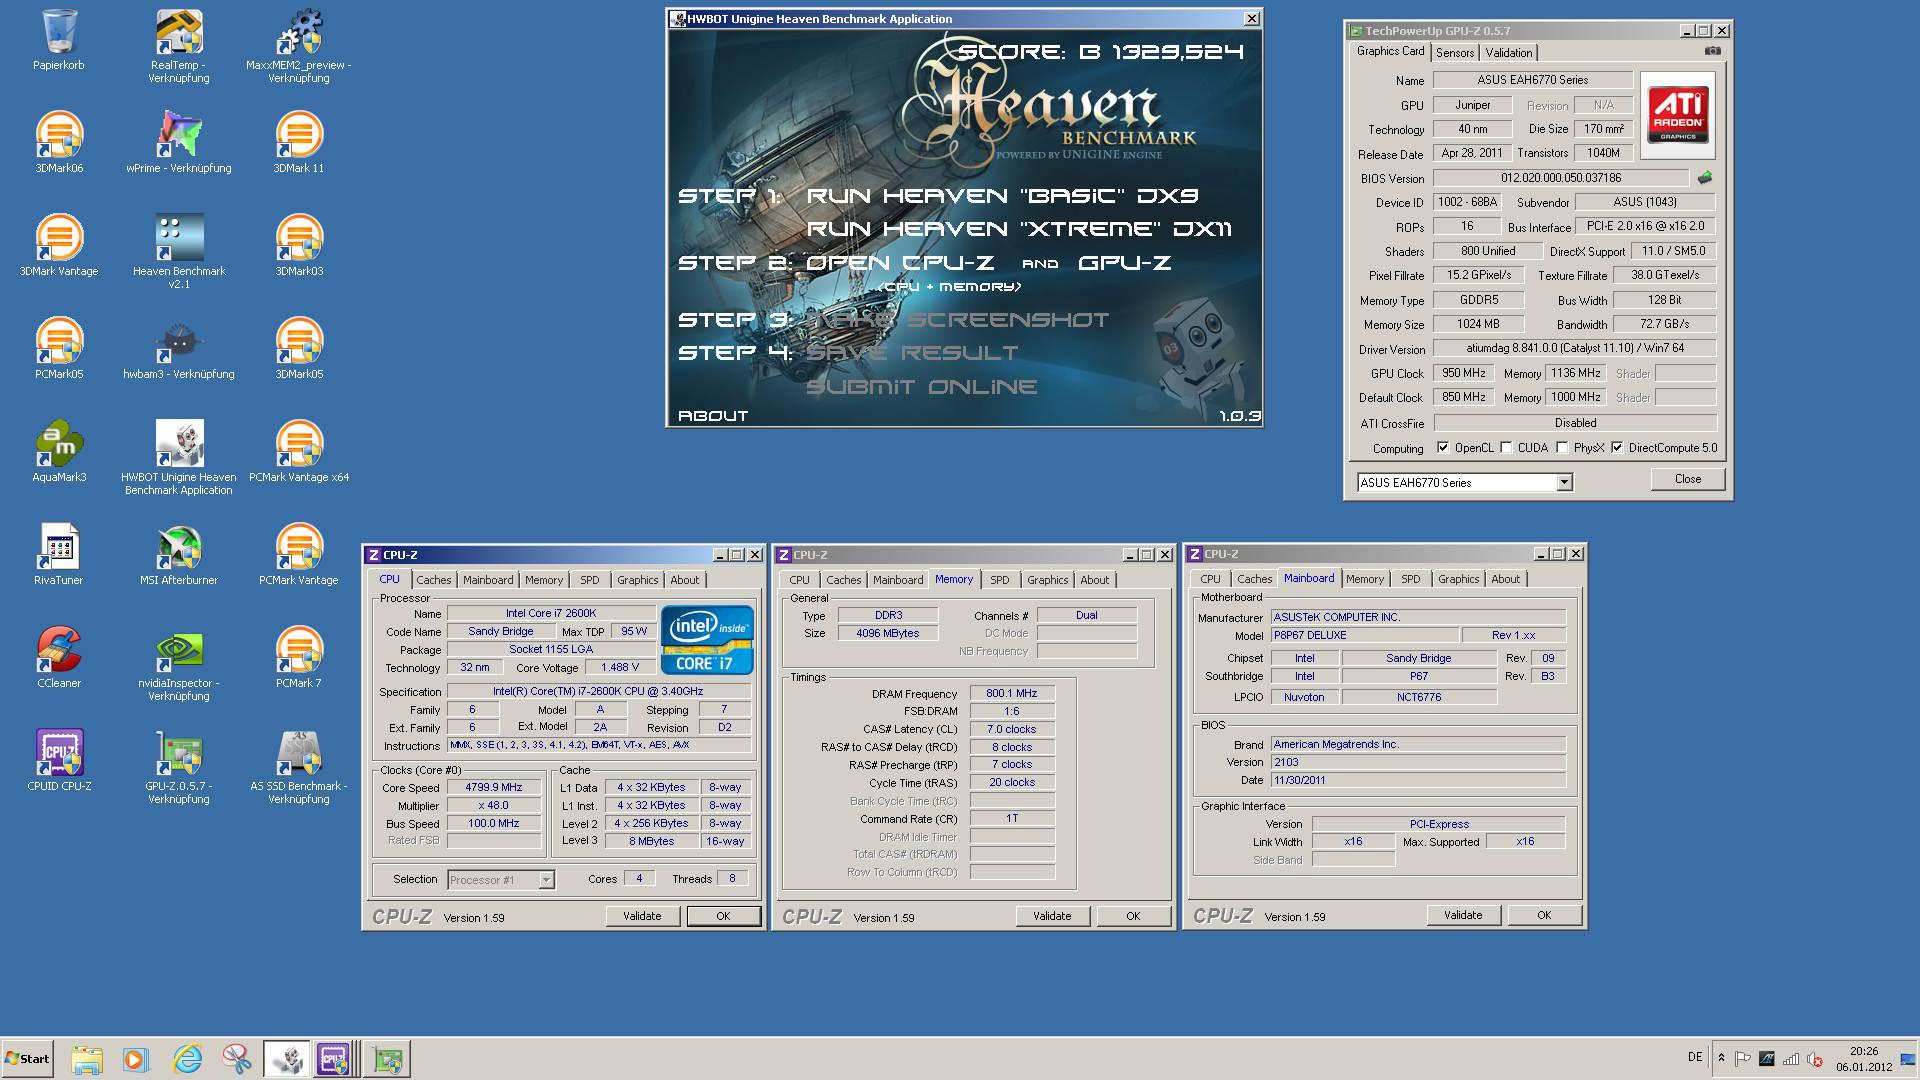Launch CCleaner desktop icon

(x=59, y=658)
